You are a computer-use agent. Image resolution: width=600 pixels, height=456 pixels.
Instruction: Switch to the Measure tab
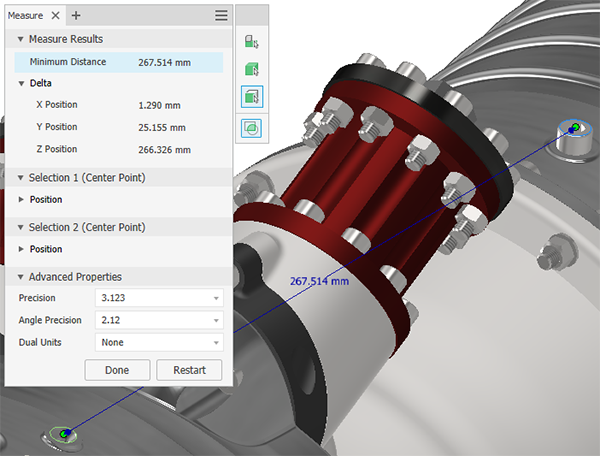(x=25, y=16)
